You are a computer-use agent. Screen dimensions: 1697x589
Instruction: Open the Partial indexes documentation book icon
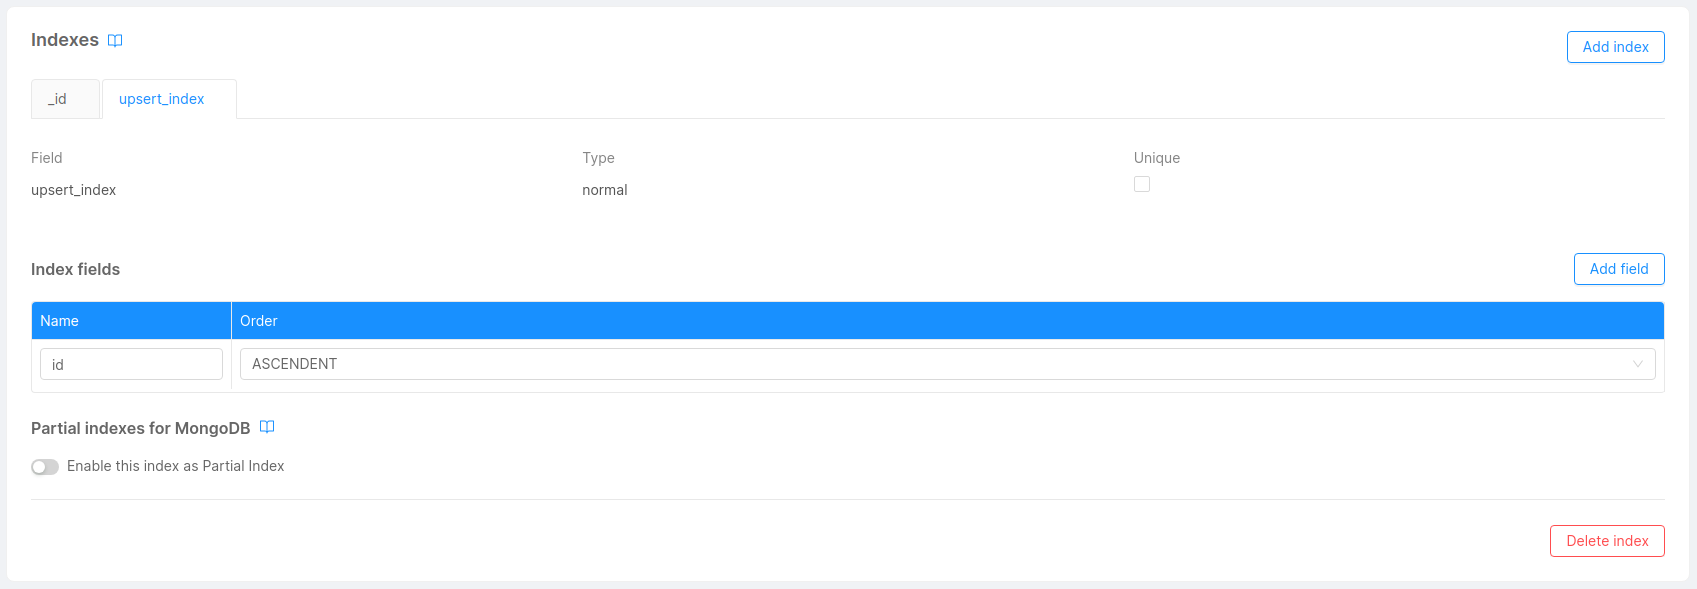coord(267,427)
